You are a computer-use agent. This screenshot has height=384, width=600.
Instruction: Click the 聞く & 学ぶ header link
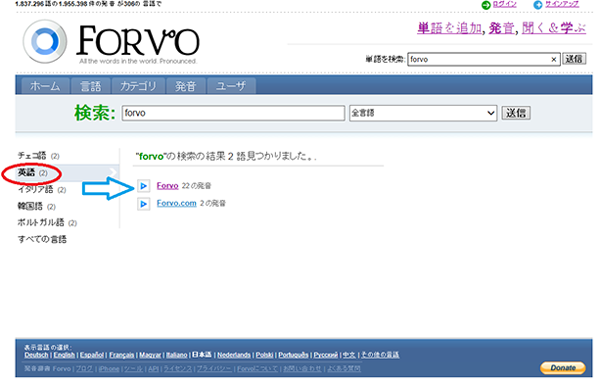coord(554,28)
